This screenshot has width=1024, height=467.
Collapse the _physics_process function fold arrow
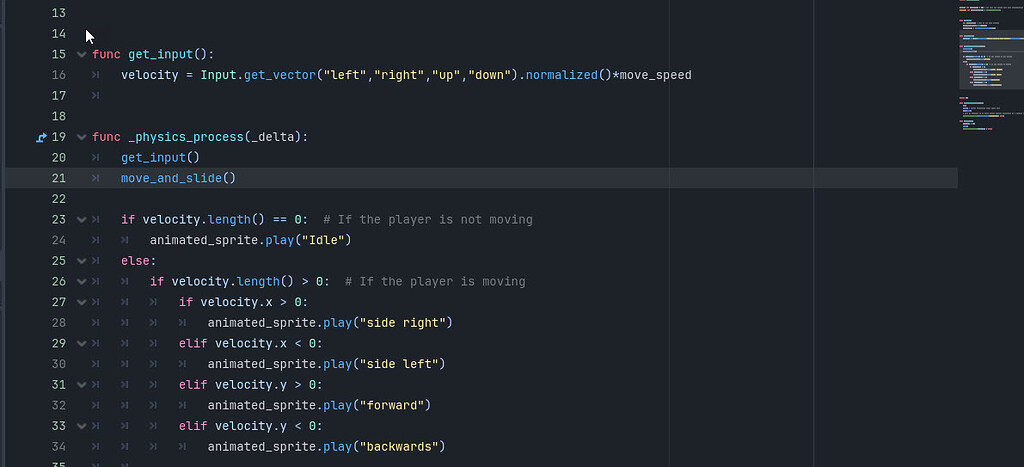click(82, 137)
